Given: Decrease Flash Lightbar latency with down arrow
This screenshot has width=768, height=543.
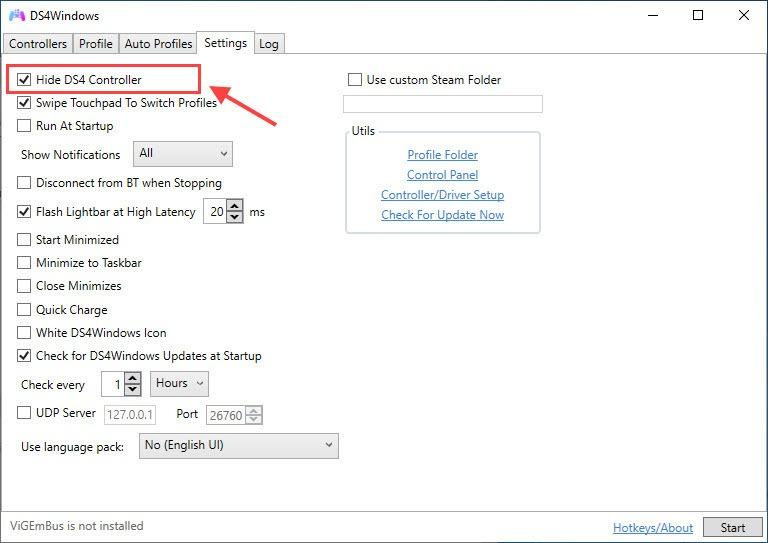Looking at the screenshot, I should pyautogui.click(x=235, y=217).
